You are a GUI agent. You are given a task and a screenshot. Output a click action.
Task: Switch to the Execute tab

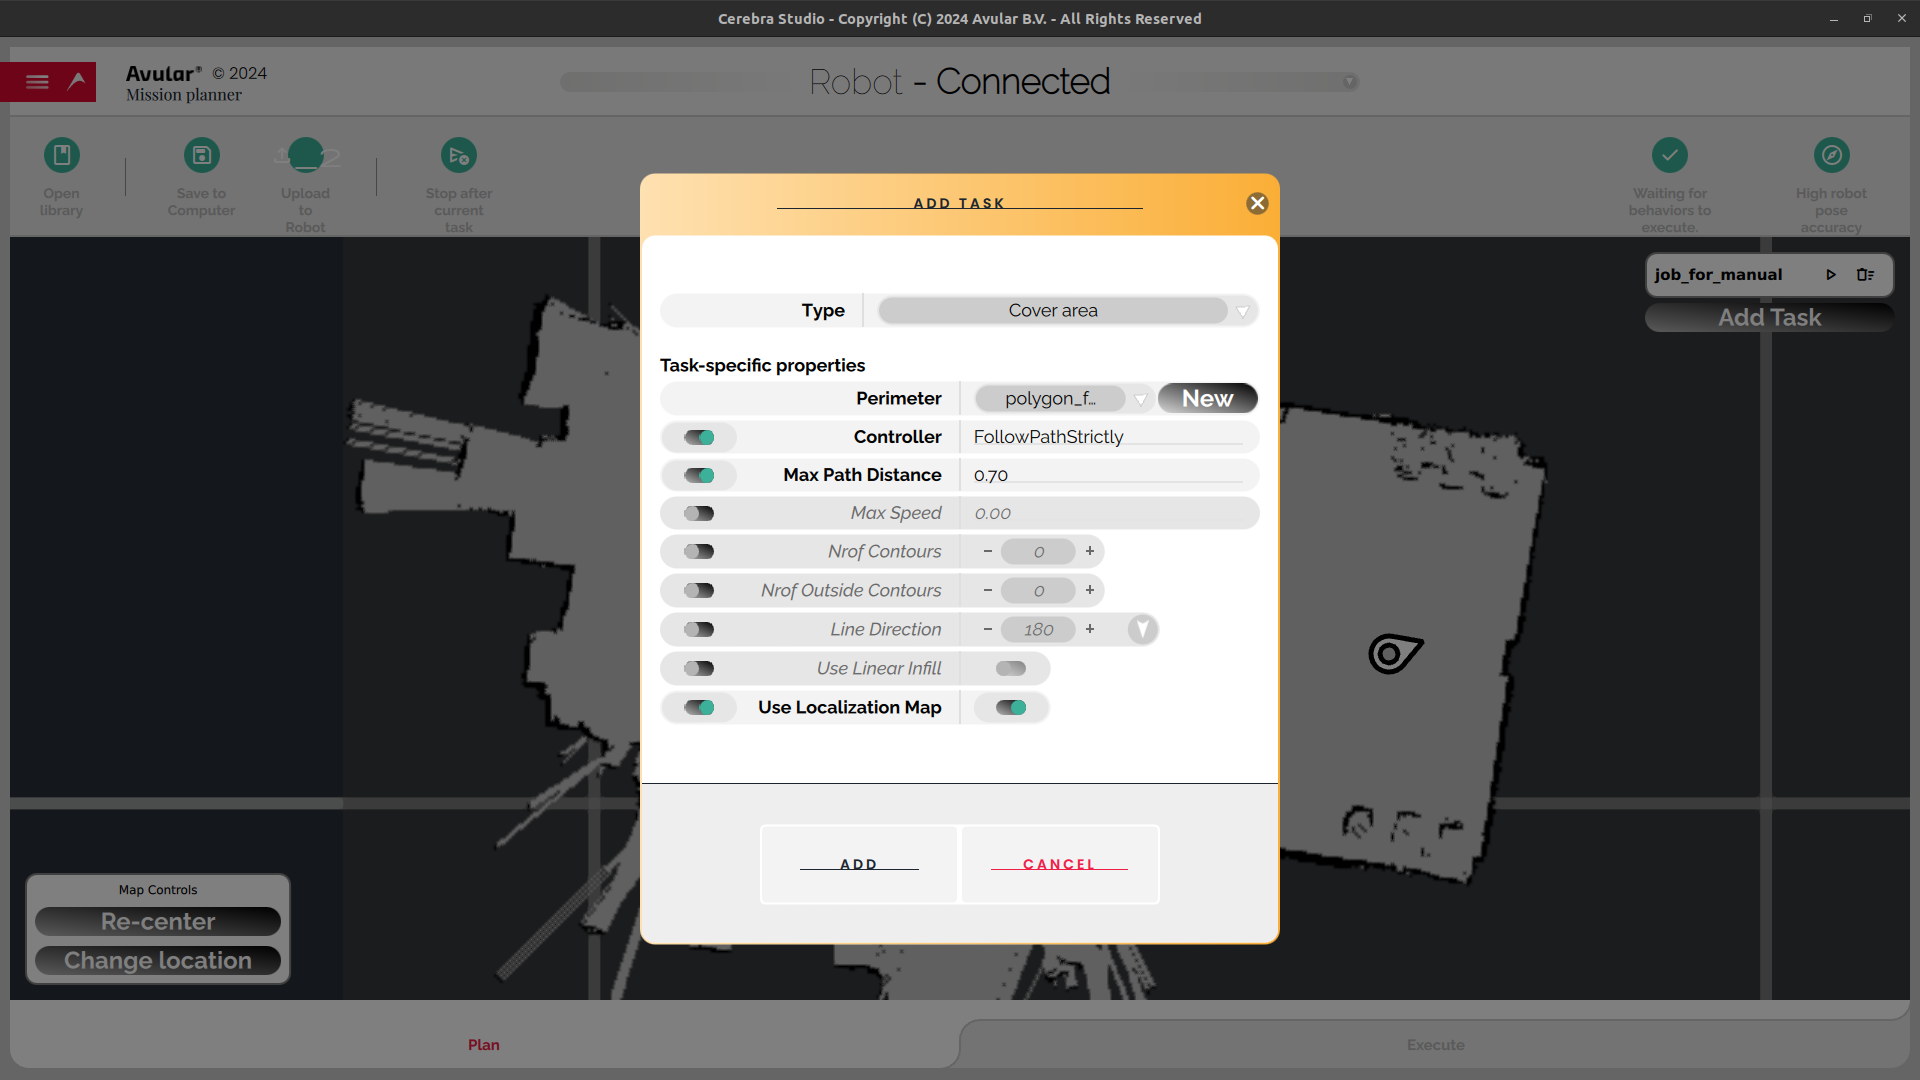[1435, 1045]
